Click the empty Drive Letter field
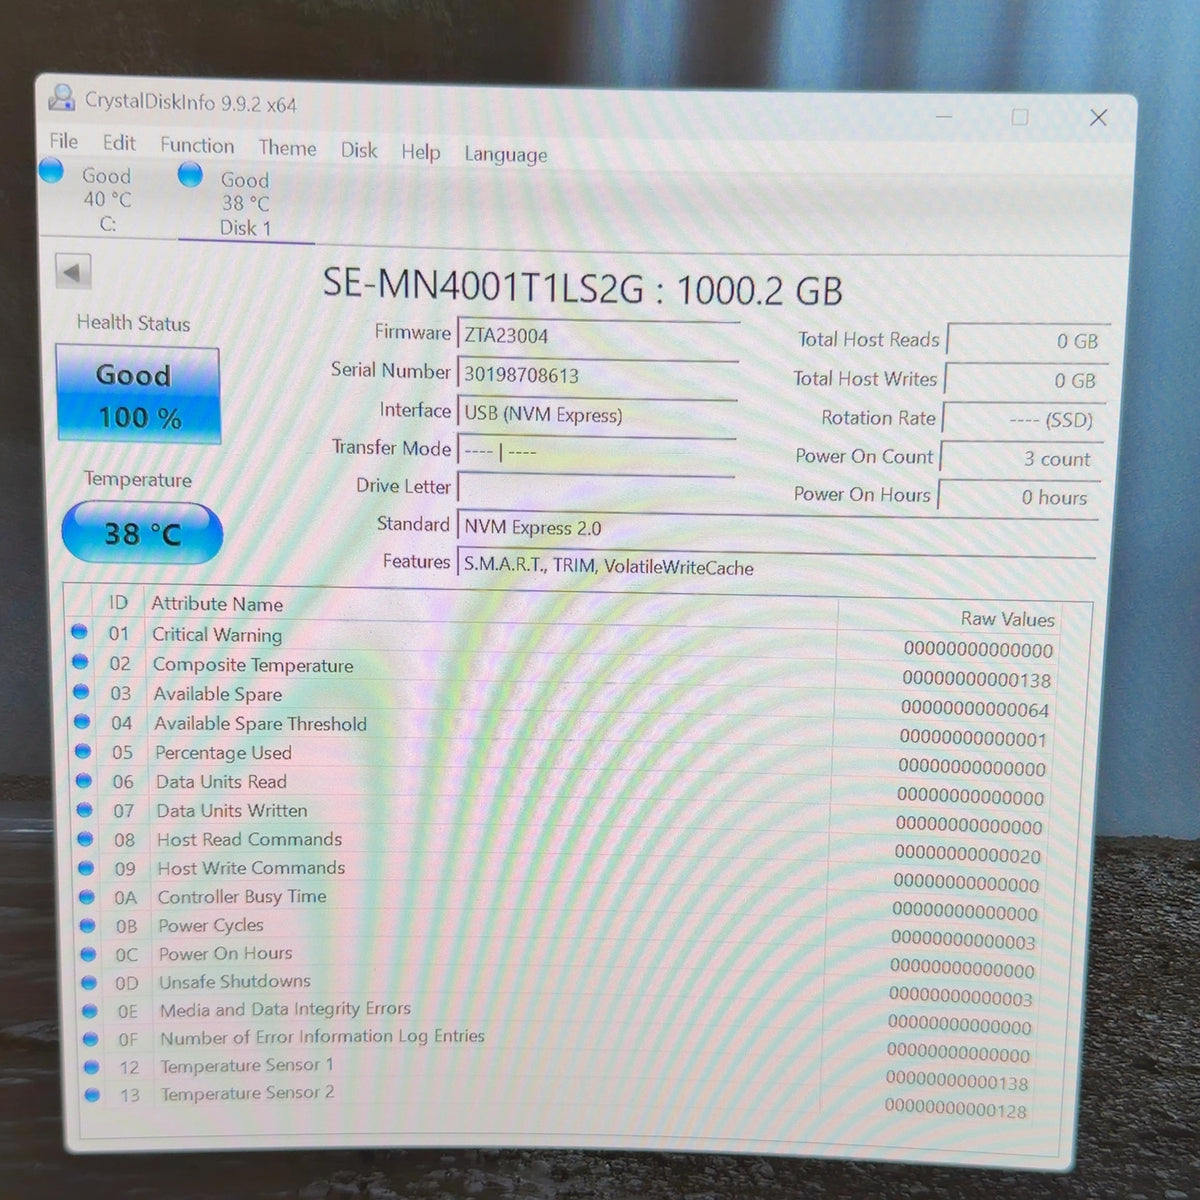1200x1200 pixels. 595,489
